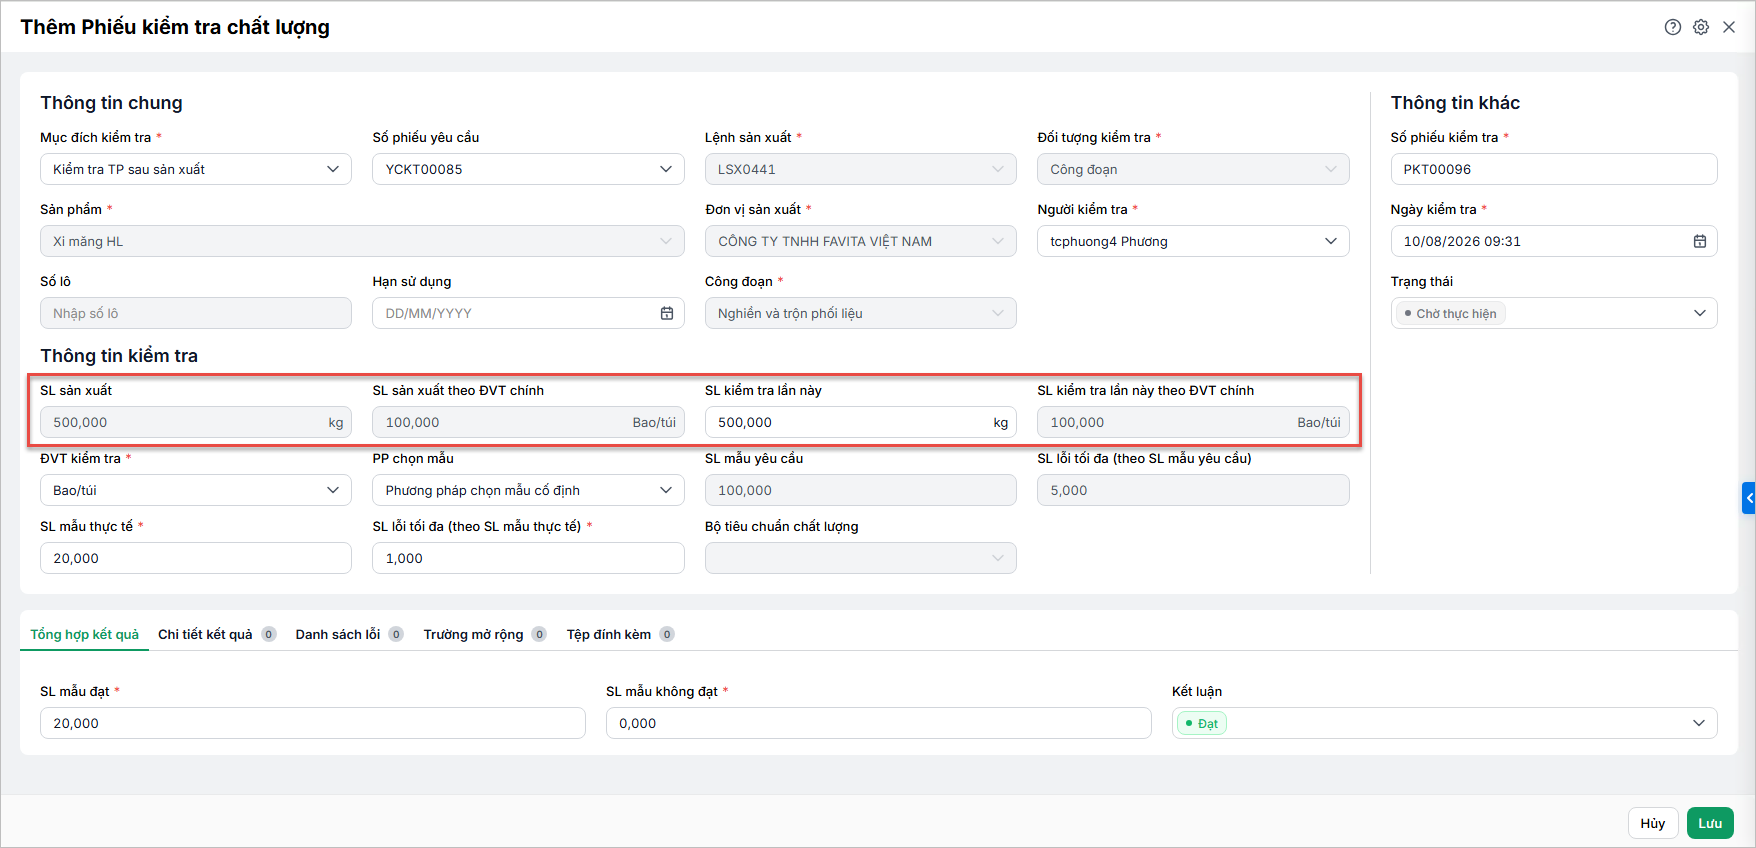The image size is (1756, 848).
Task: Click the Thông tin chung heading
Action: click(x=111, y=103)
